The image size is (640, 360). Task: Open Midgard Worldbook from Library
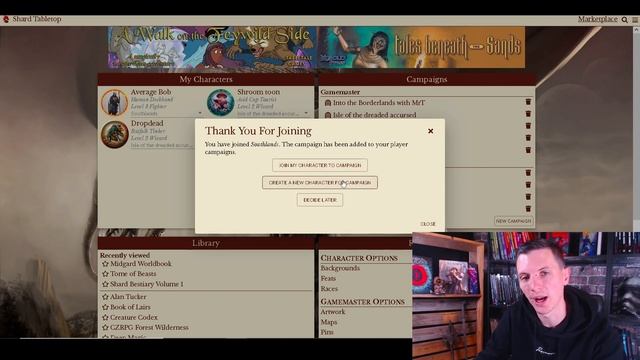(141, 264)
